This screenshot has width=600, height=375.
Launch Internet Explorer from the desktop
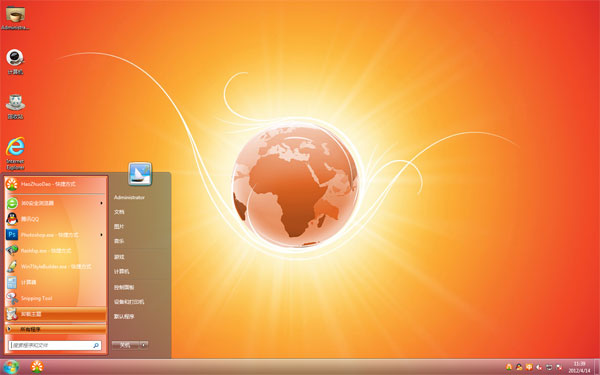click(x=15, y=153)
